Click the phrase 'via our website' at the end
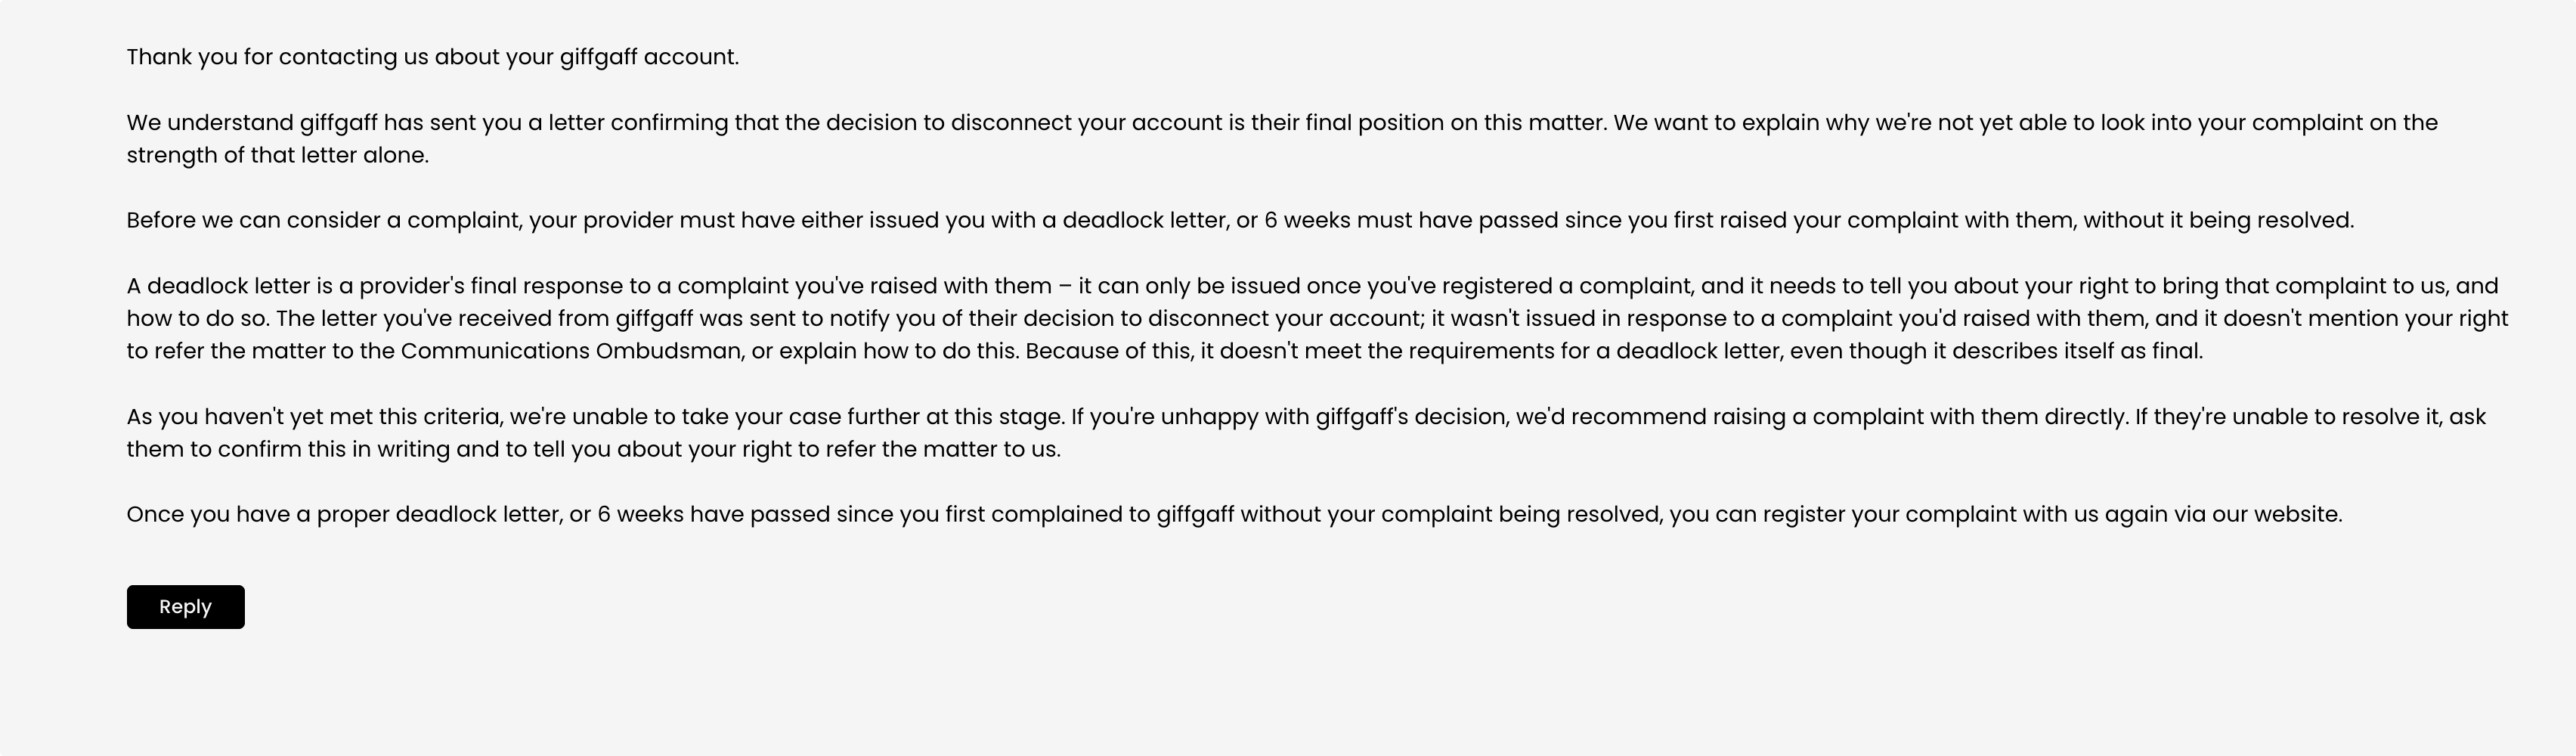This screenshot has width=2576, height=756. (2257, 514)
